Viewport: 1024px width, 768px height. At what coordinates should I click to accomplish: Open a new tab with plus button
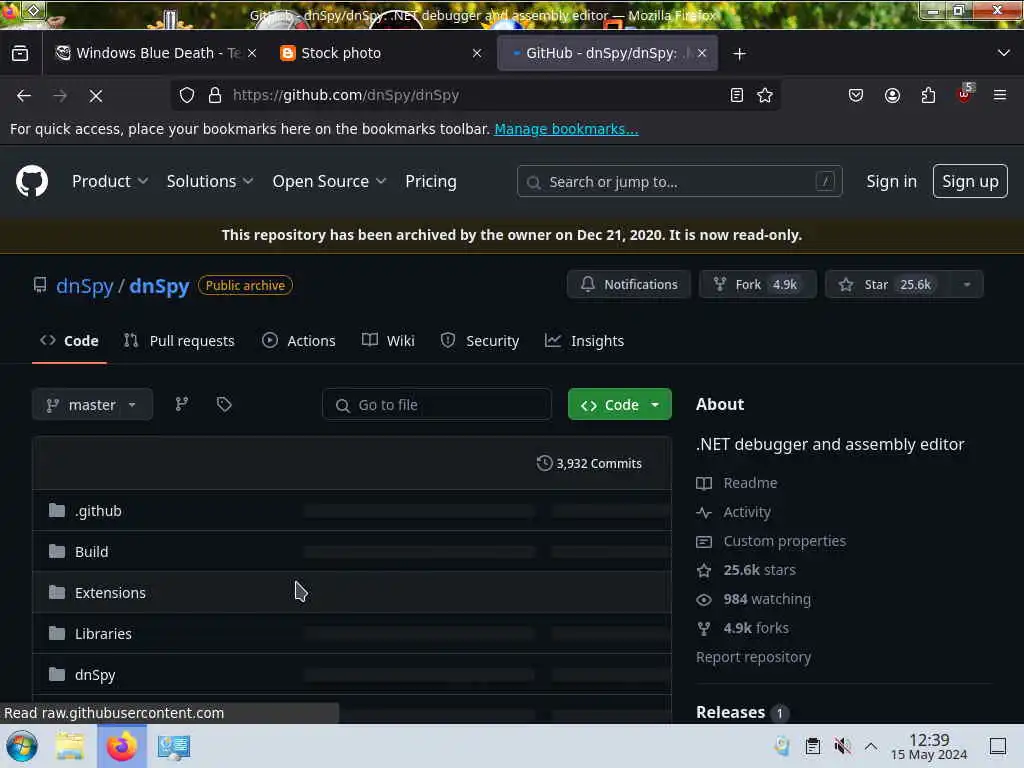point(739,54)
